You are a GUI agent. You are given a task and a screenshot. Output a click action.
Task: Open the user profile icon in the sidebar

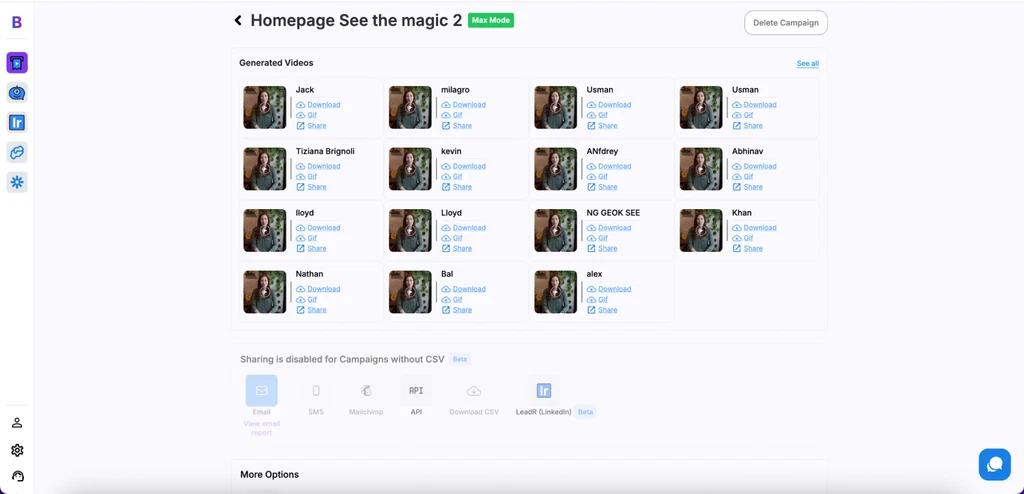point(17,423)
